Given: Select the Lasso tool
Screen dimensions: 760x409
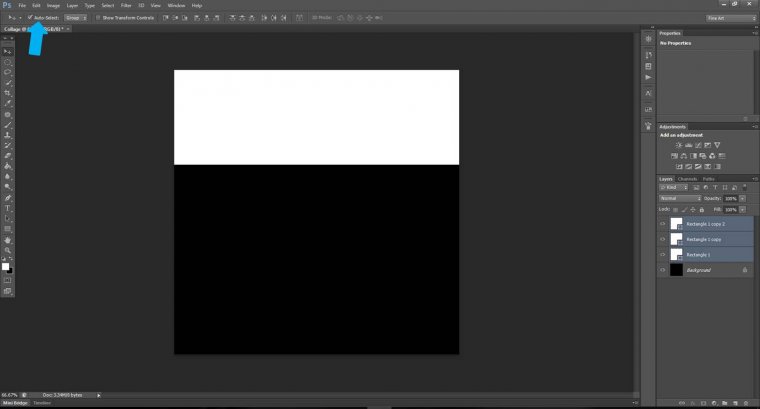Looking at the screenshot, I should coord(7,72).
